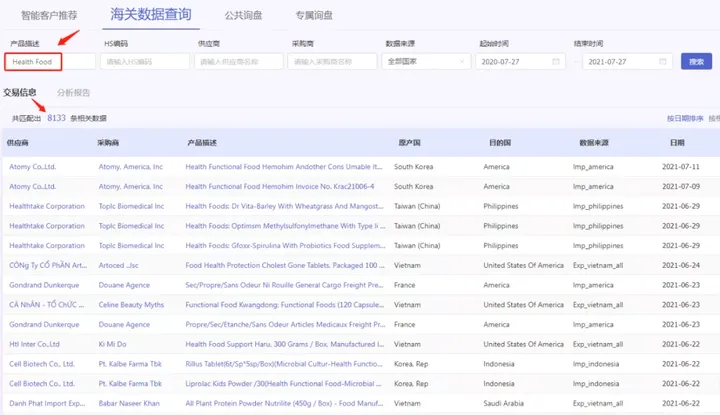
Task: Open the Functional Food Kwangdong description link
Action: pyautogui.click(x=285, y=305)
